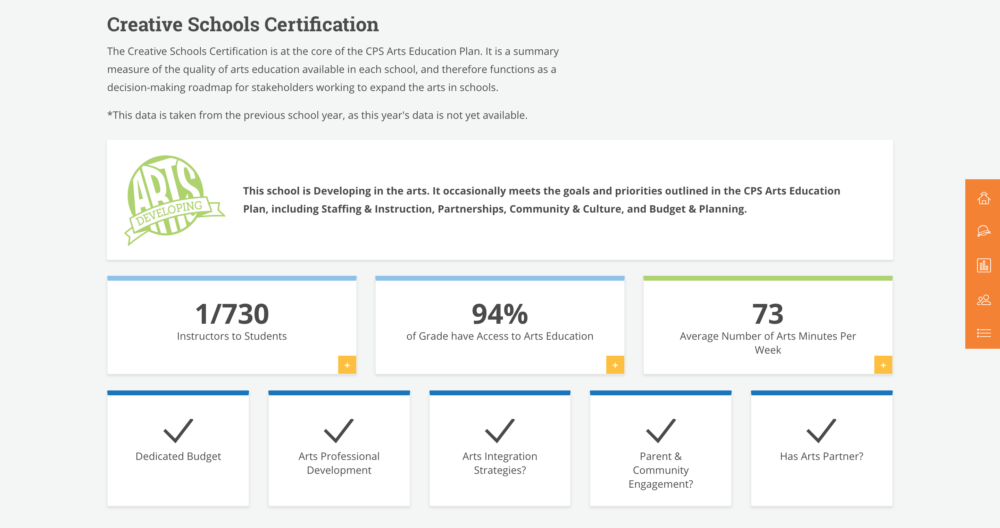Click the Creative Schools Certification heading
This screenshot has height=528, width=1000.
(x=242, y=24)
